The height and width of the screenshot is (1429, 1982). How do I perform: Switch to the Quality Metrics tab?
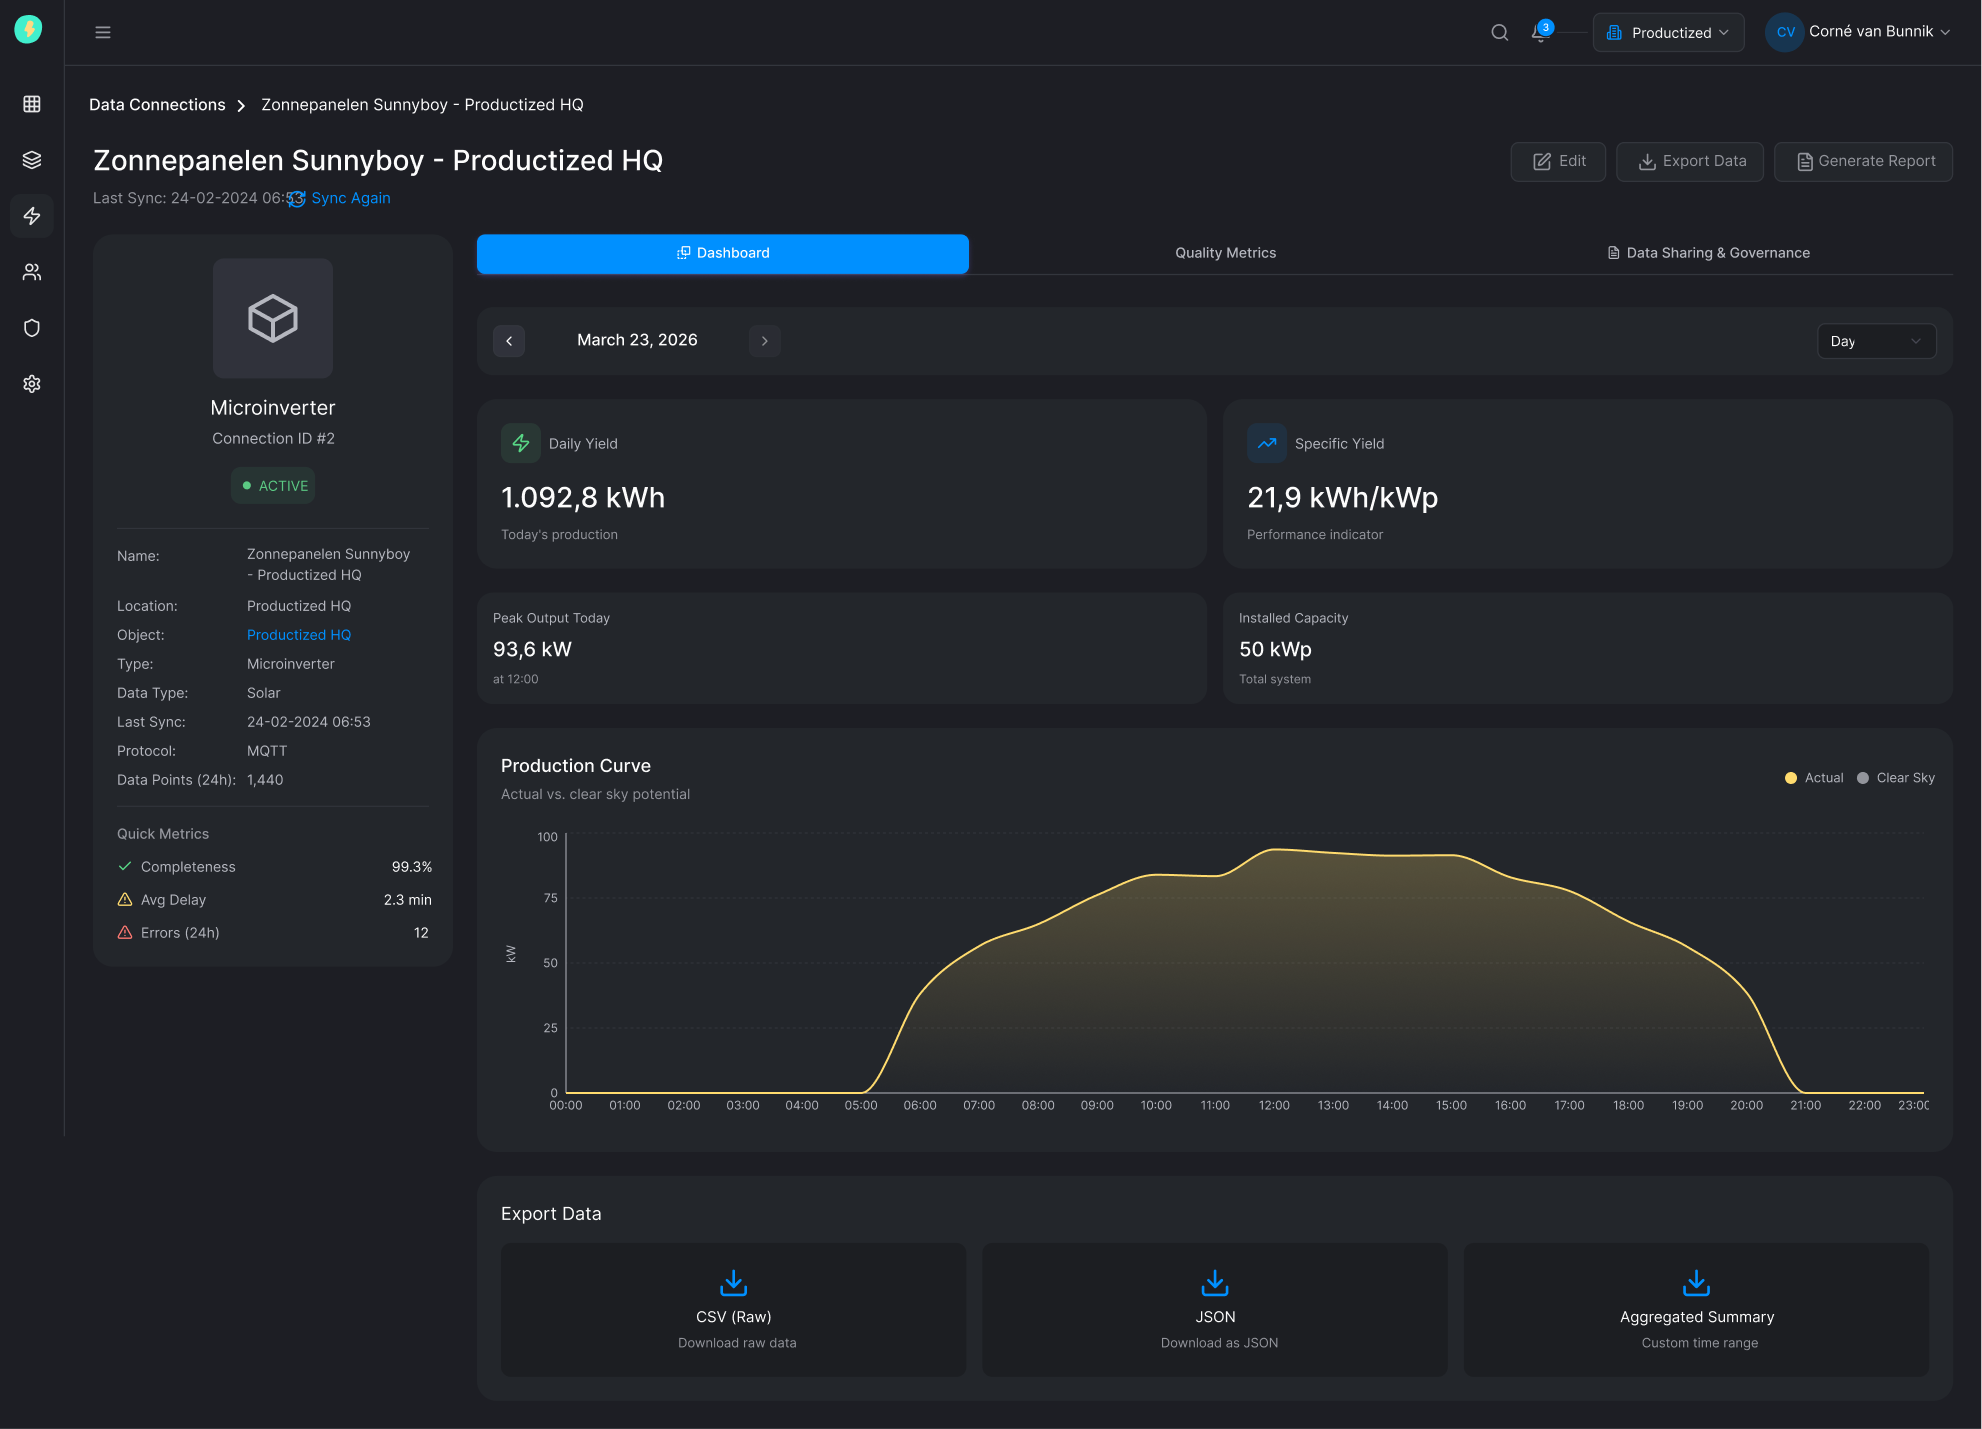tap(1225, 252)
